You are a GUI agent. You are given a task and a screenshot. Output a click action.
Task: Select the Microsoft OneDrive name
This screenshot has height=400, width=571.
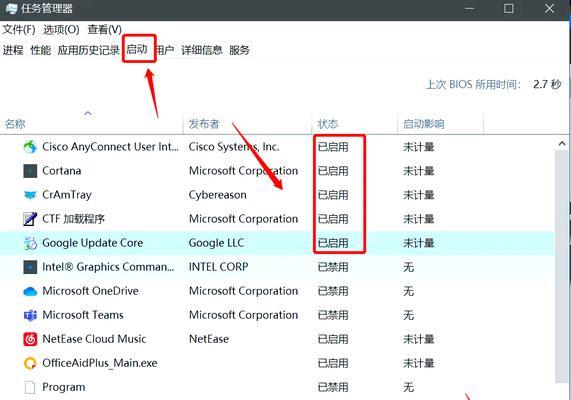click(90, 291)
